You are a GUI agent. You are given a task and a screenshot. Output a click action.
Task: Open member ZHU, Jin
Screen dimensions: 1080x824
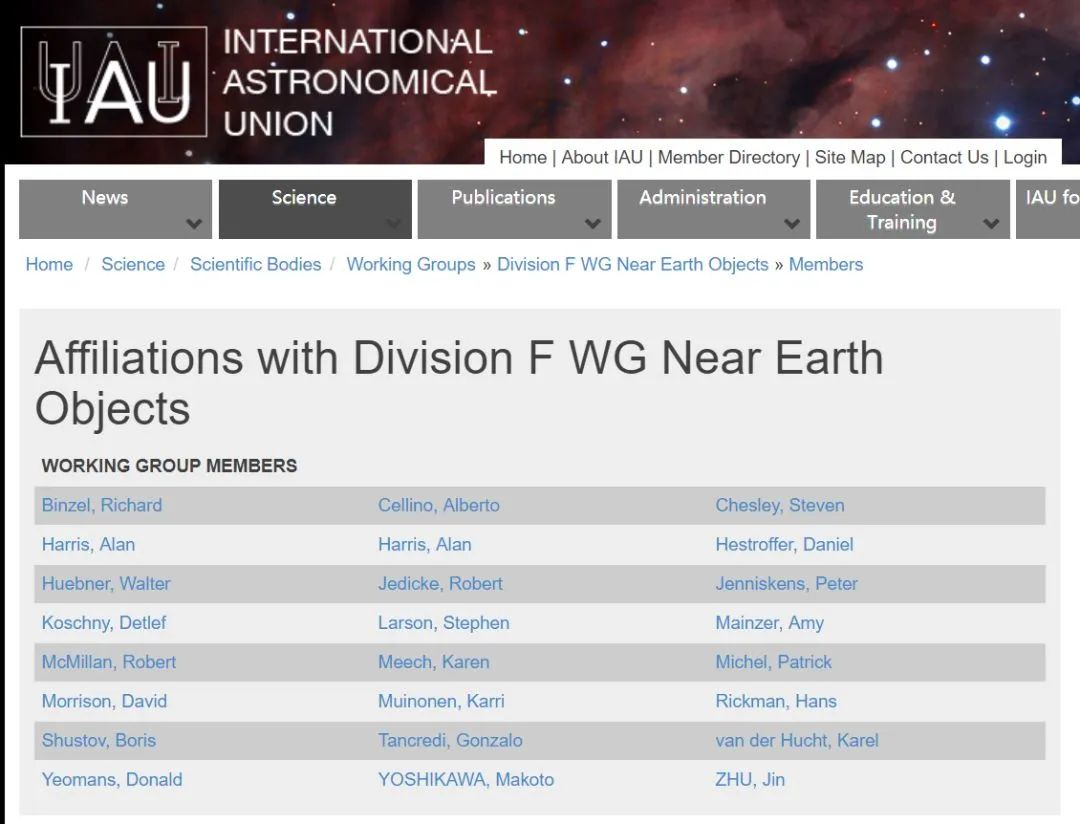pyautogui.click(x=749, y=780)
